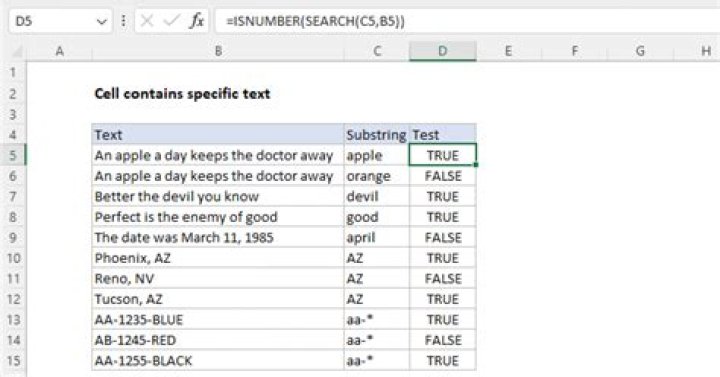720x377 pixels.
Task: Click the fill handle on cell D5
Action: (476, 165)
